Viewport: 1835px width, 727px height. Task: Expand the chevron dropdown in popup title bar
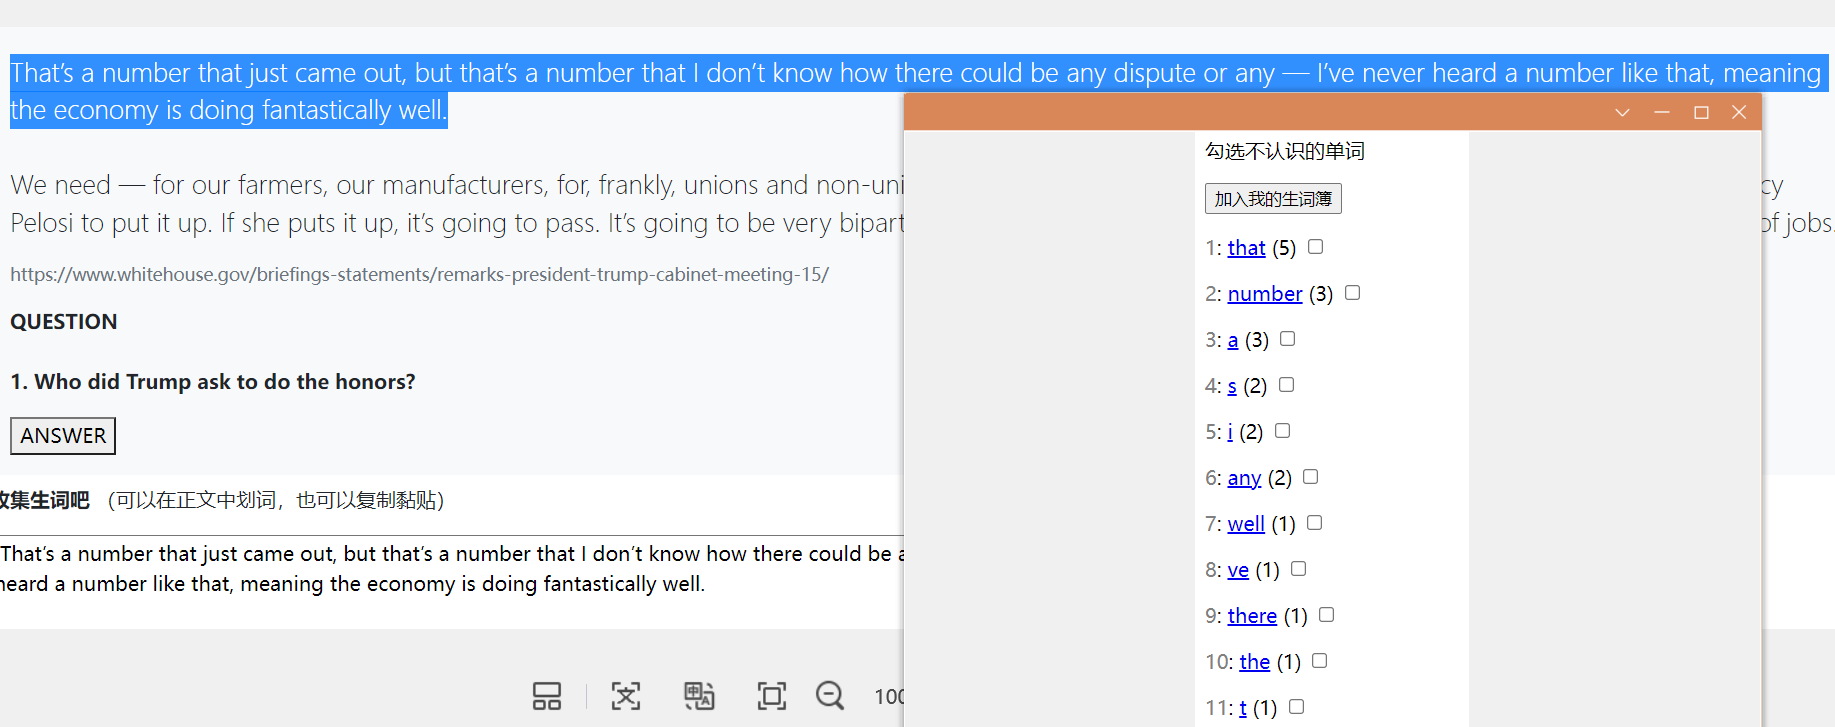tap(1622, 112)
